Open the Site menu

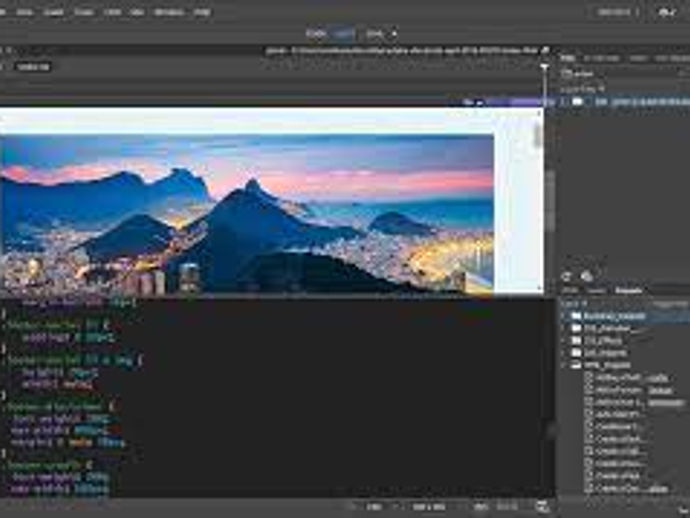(x=137, y=12)
